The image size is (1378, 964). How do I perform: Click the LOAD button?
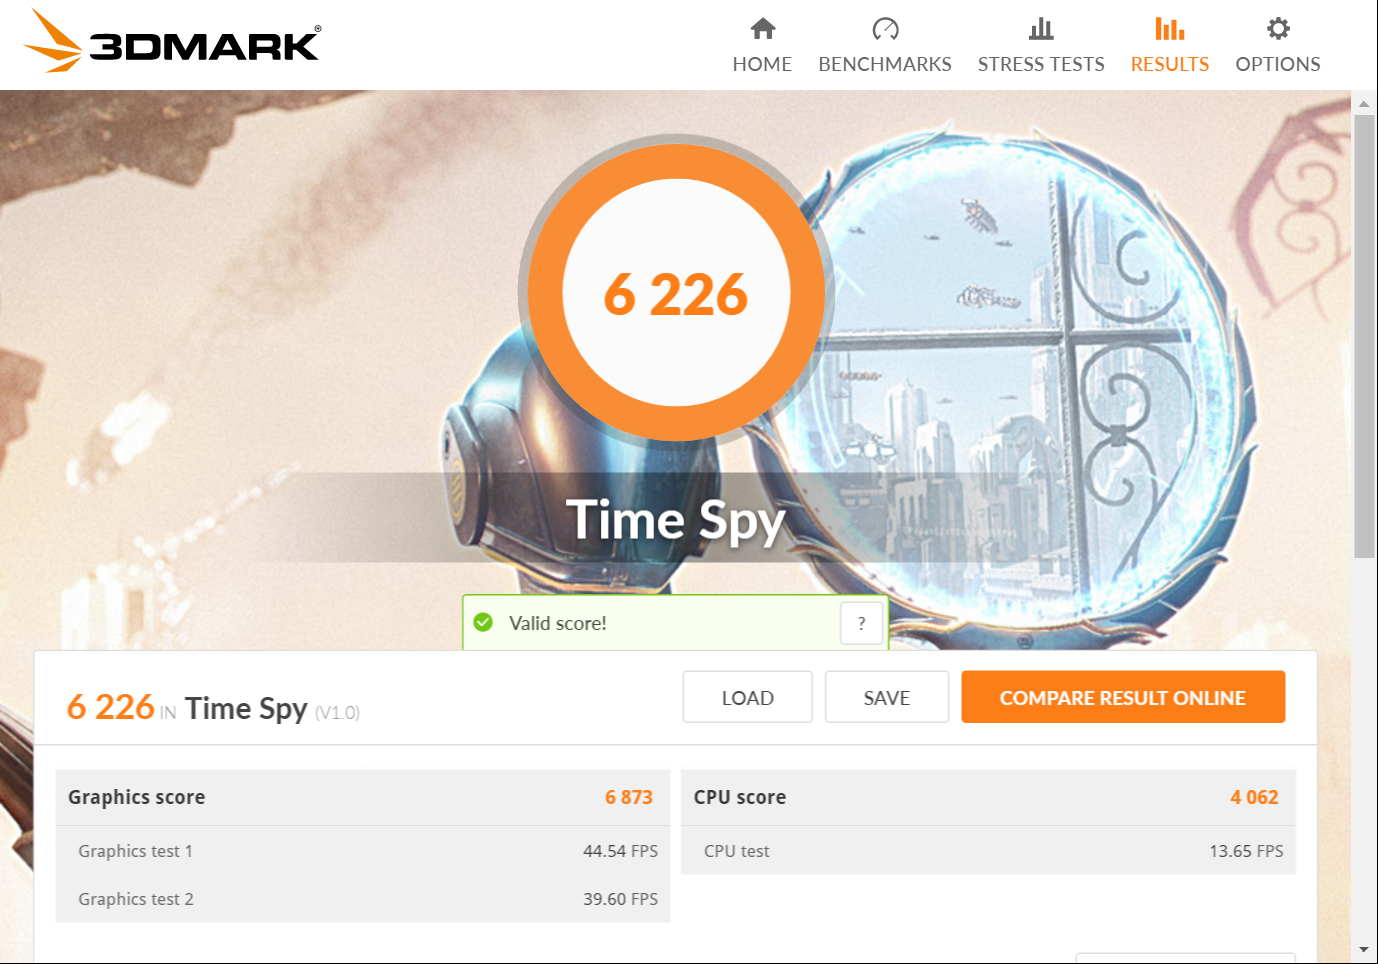tap(748, 697)
